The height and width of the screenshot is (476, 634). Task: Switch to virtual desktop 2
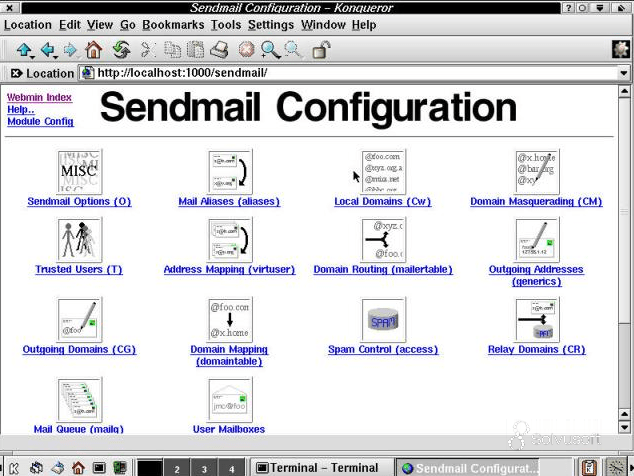point(177,469)
